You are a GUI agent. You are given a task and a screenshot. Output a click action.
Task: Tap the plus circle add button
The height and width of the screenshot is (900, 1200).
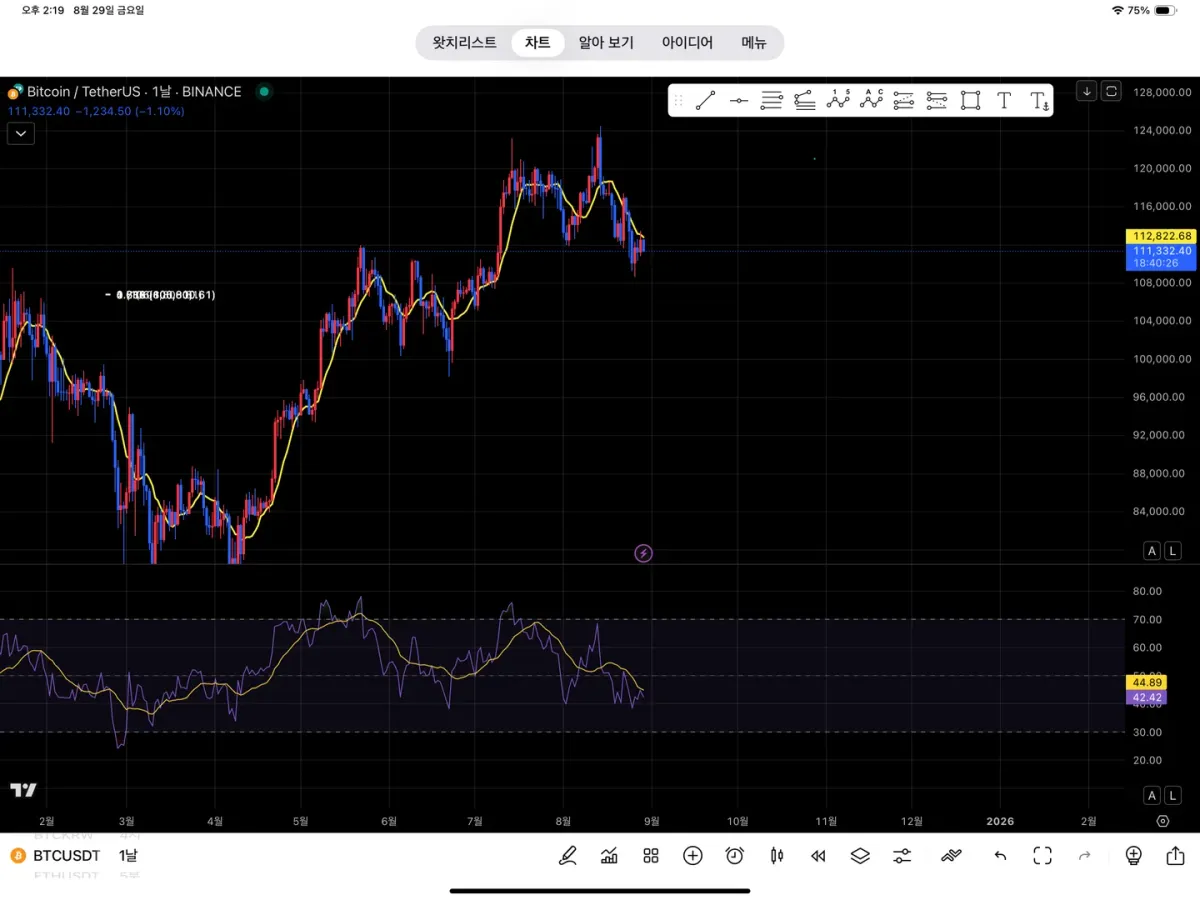click(693, 856)
